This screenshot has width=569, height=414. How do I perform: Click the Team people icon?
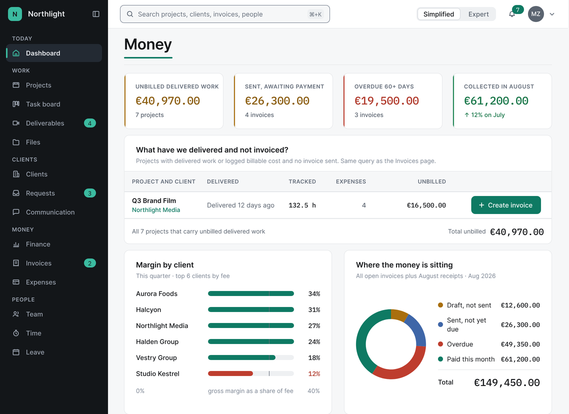click(16, 314)
